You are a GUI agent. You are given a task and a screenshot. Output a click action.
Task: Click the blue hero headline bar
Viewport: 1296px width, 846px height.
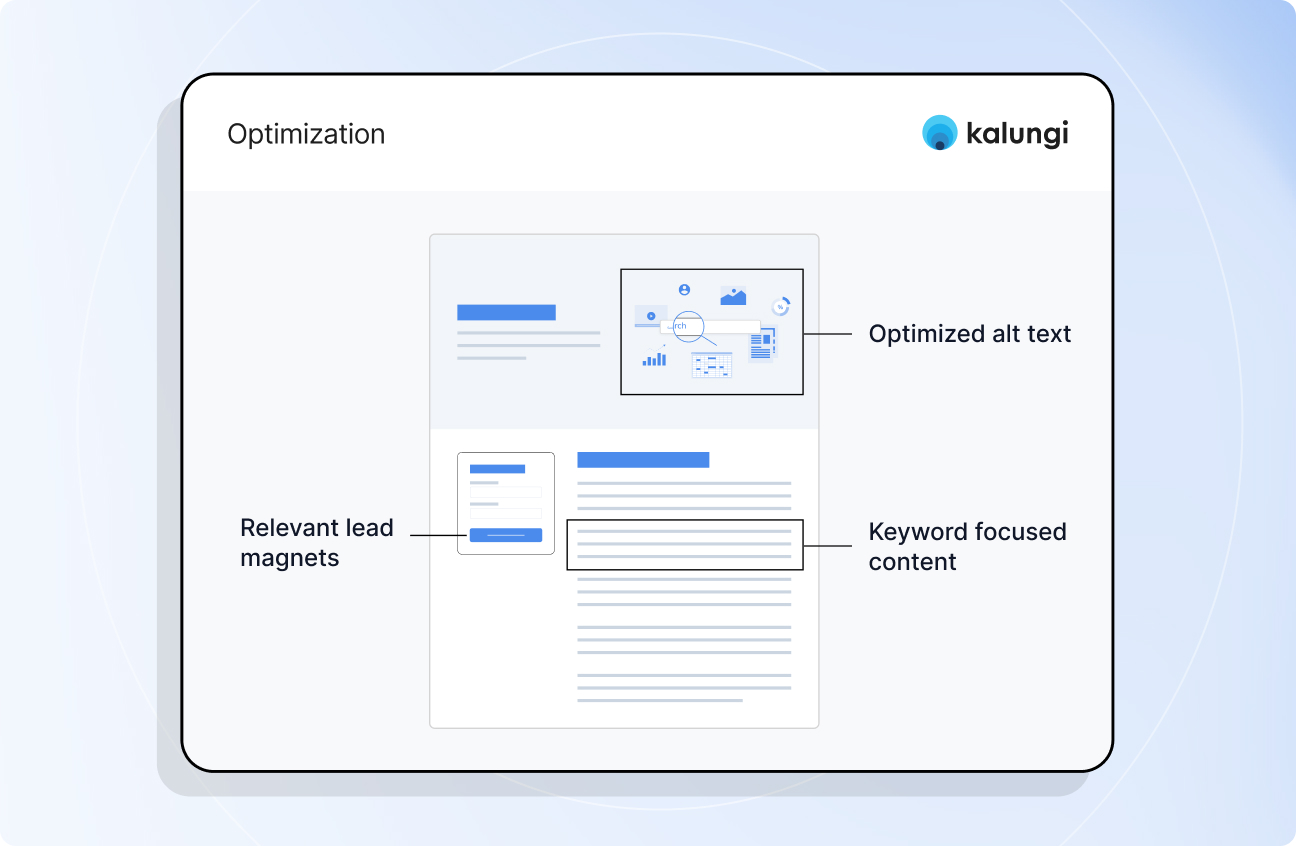[x=506, y=312]
